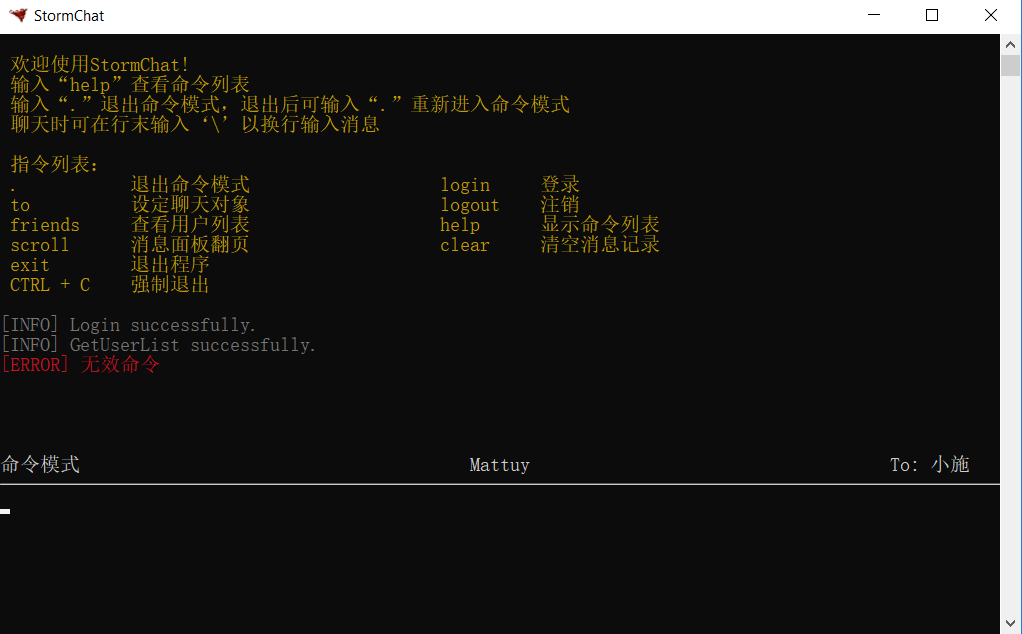The height and width of the screenshot is (634, 1022).
Task: Click the friends command in the list
Action: [x=45, y=225]
